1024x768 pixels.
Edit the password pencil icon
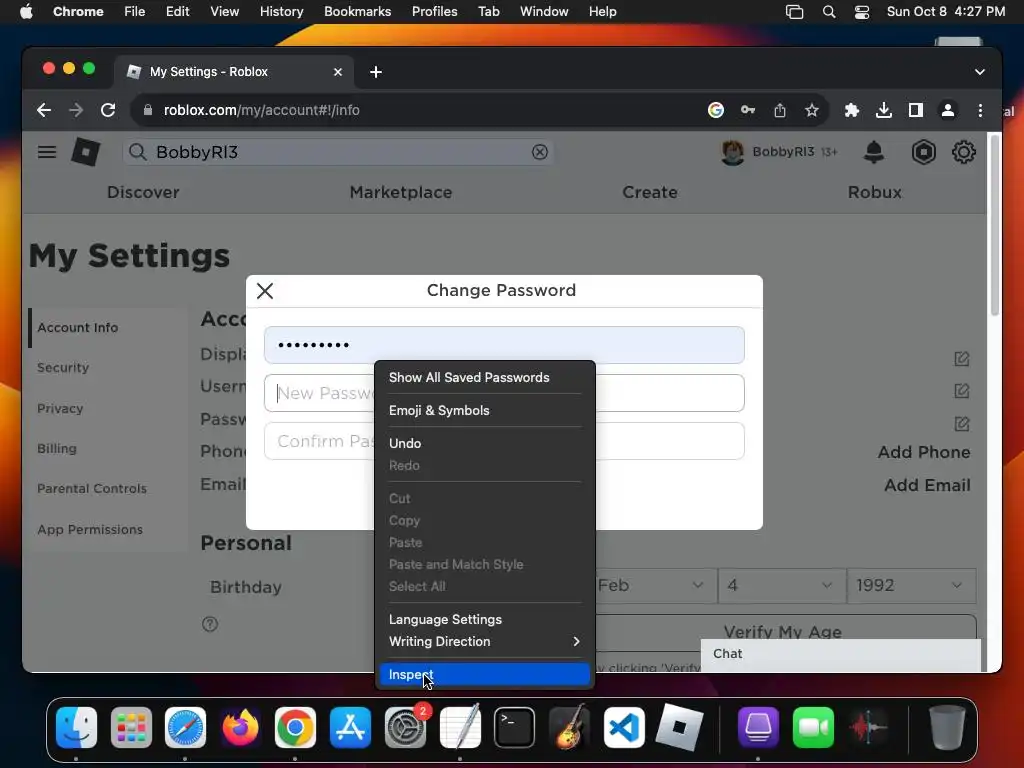coord(961,423)
